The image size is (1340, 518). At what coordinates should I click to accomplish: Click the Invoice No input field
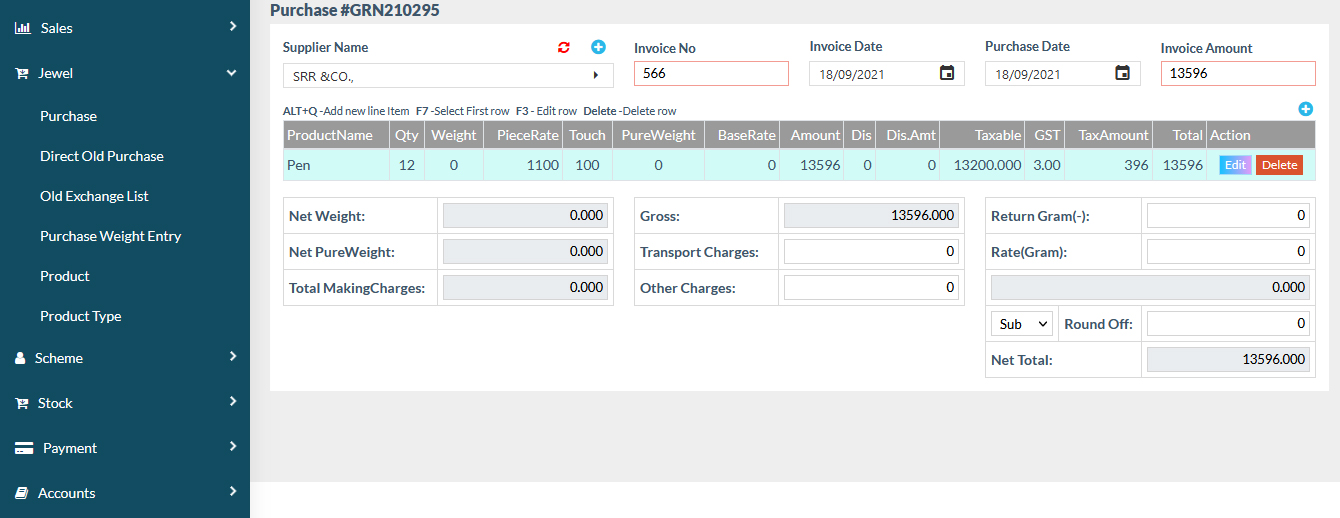coord(711,73)
